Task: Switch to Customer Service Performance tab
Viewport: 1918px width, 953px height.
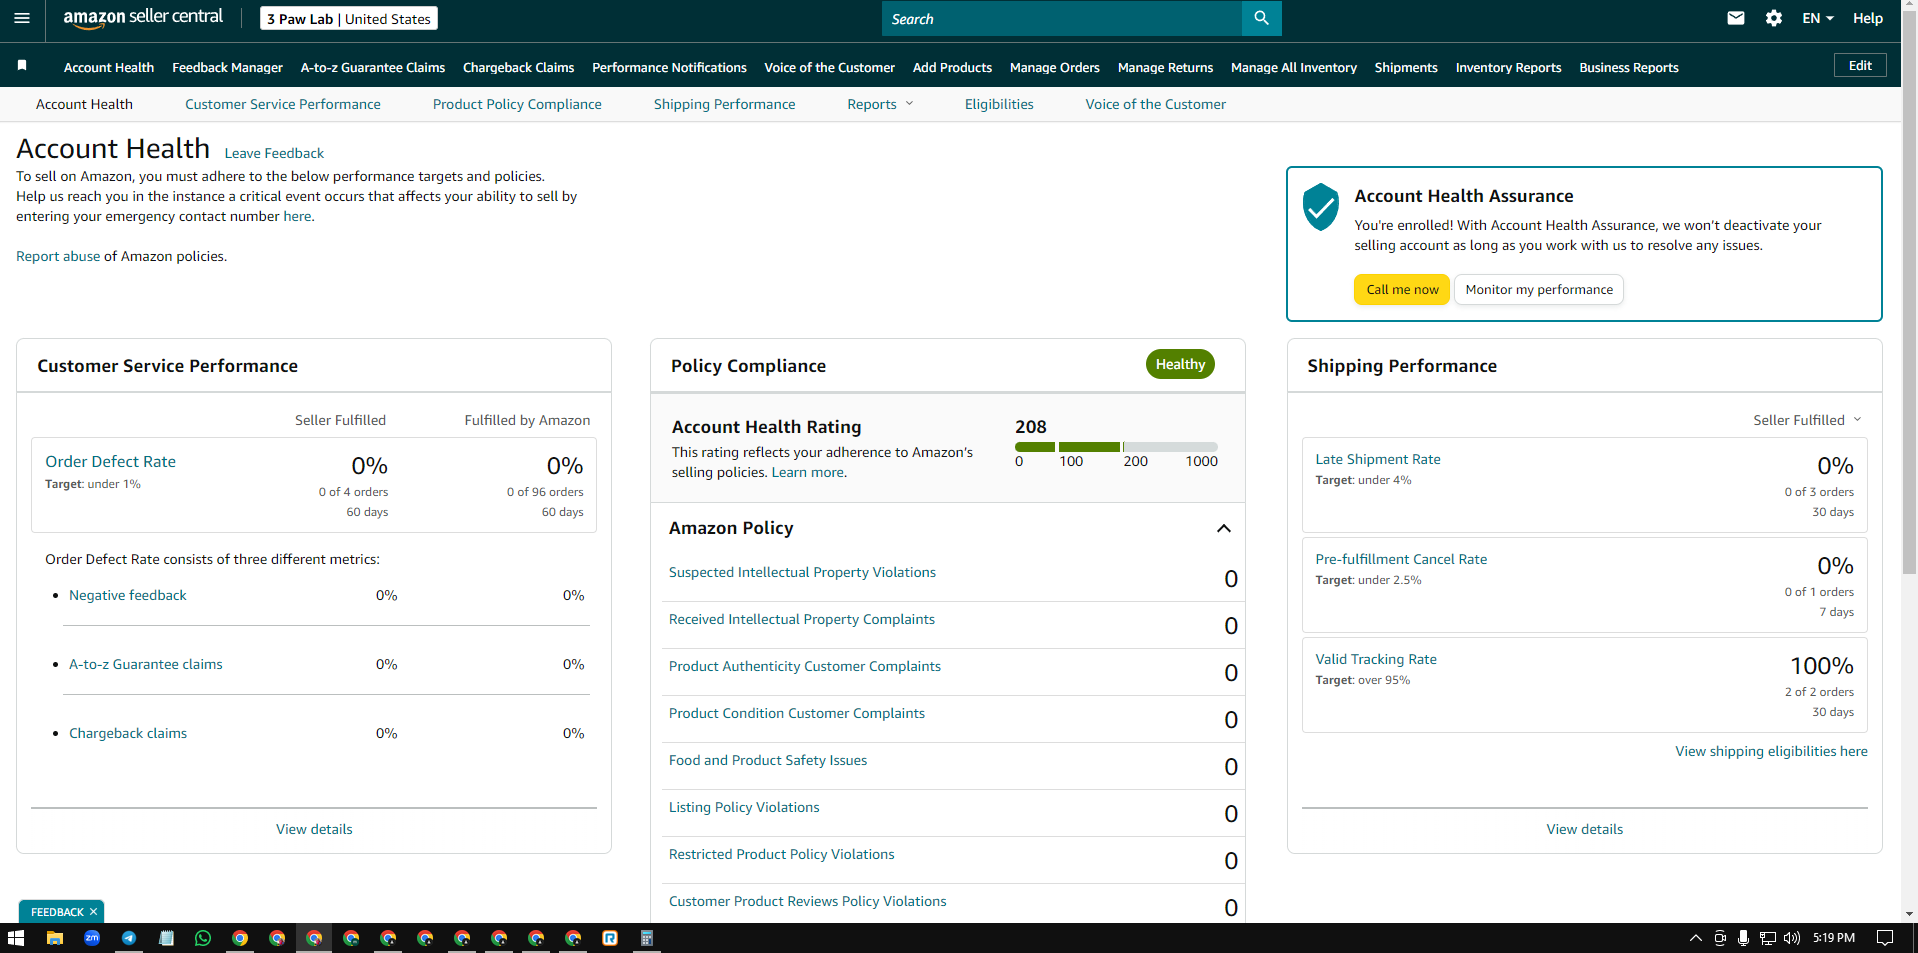Action: pos(283,104)
